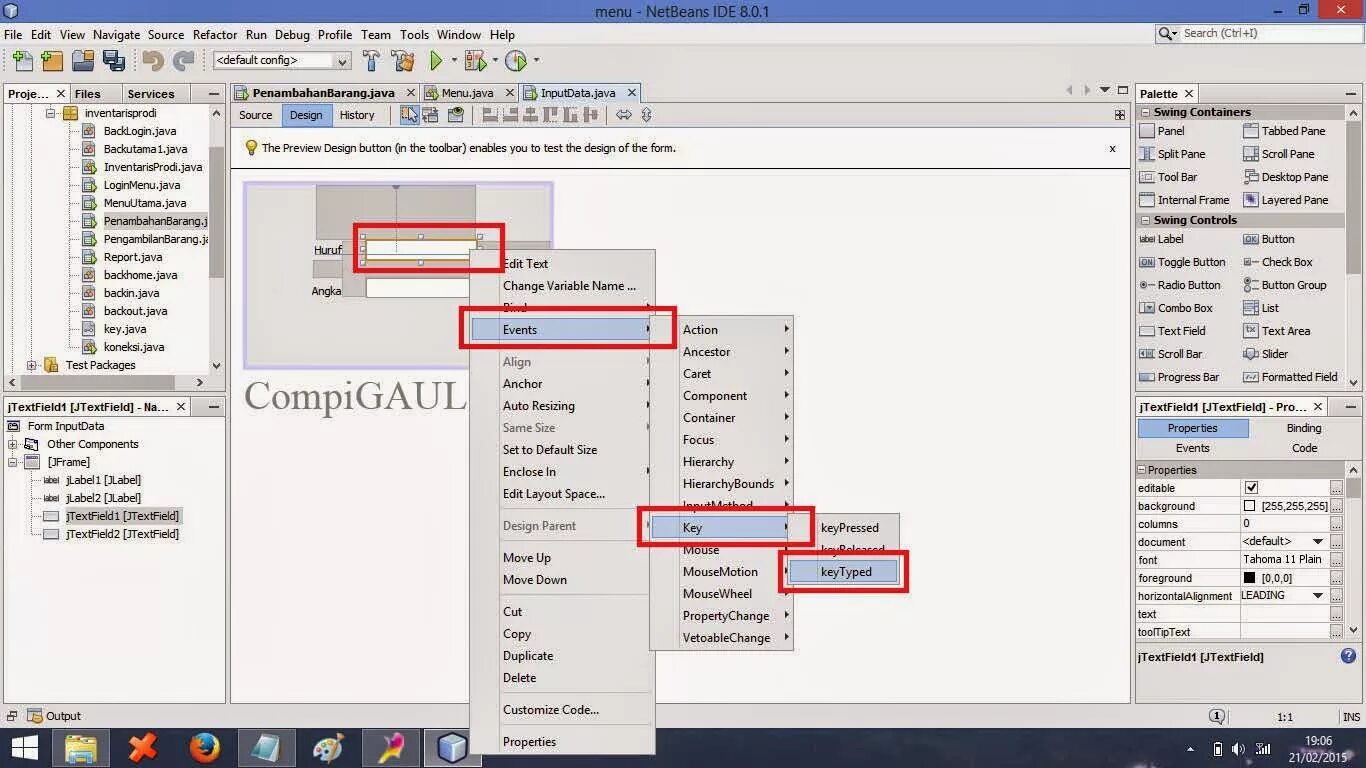The width and height of the screenshot is (1366, 768).
Task: Click the Debug Project icon
Action: [x=475, y=61]
